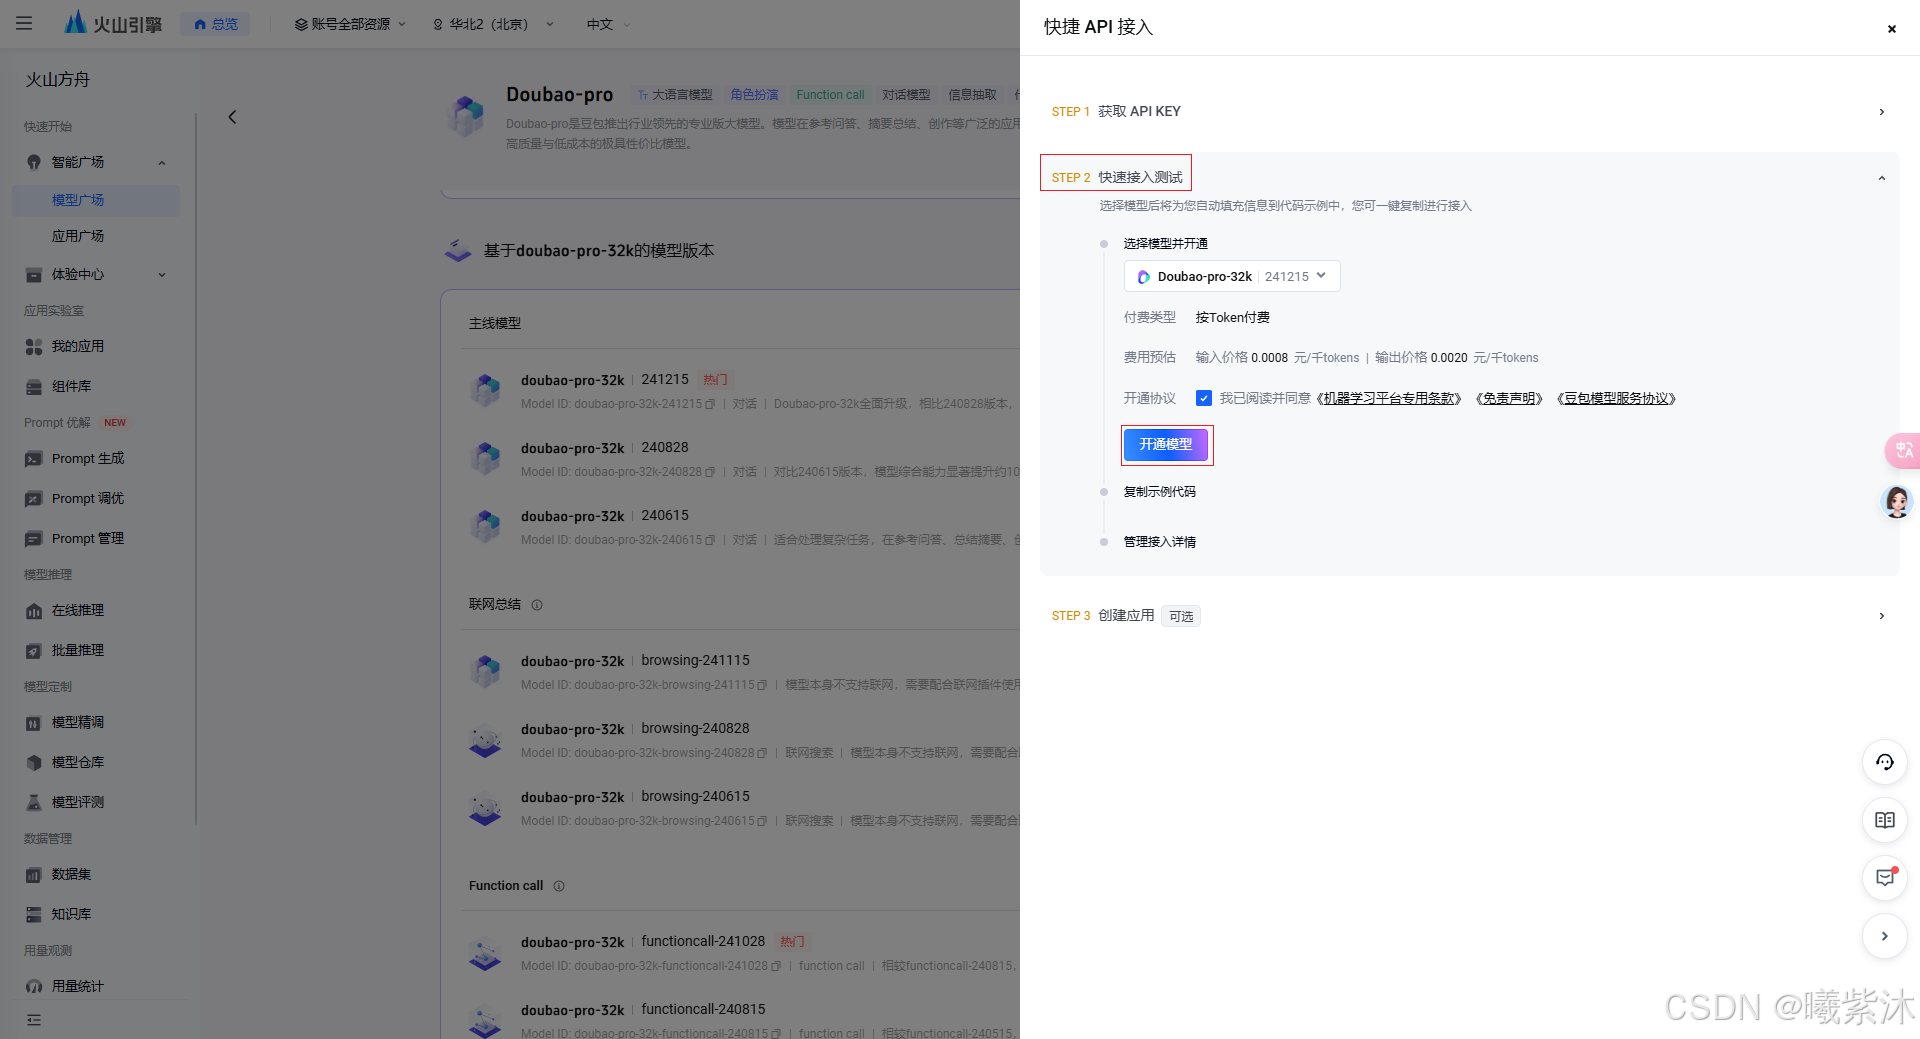
Task: Click the translate floating icon
Action: click(x=1902, y=451)
